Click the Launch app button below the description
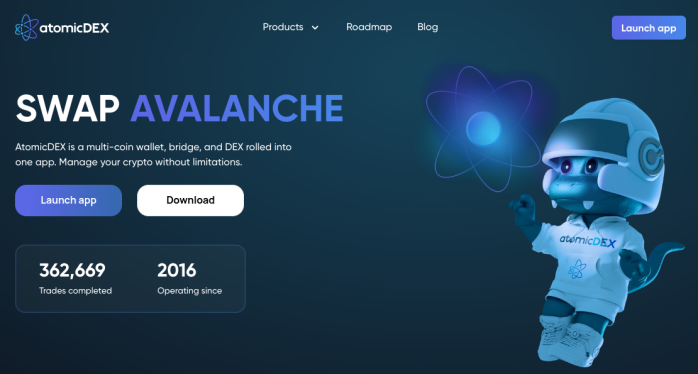The image size is (698, 374). (x=69, y=200)
